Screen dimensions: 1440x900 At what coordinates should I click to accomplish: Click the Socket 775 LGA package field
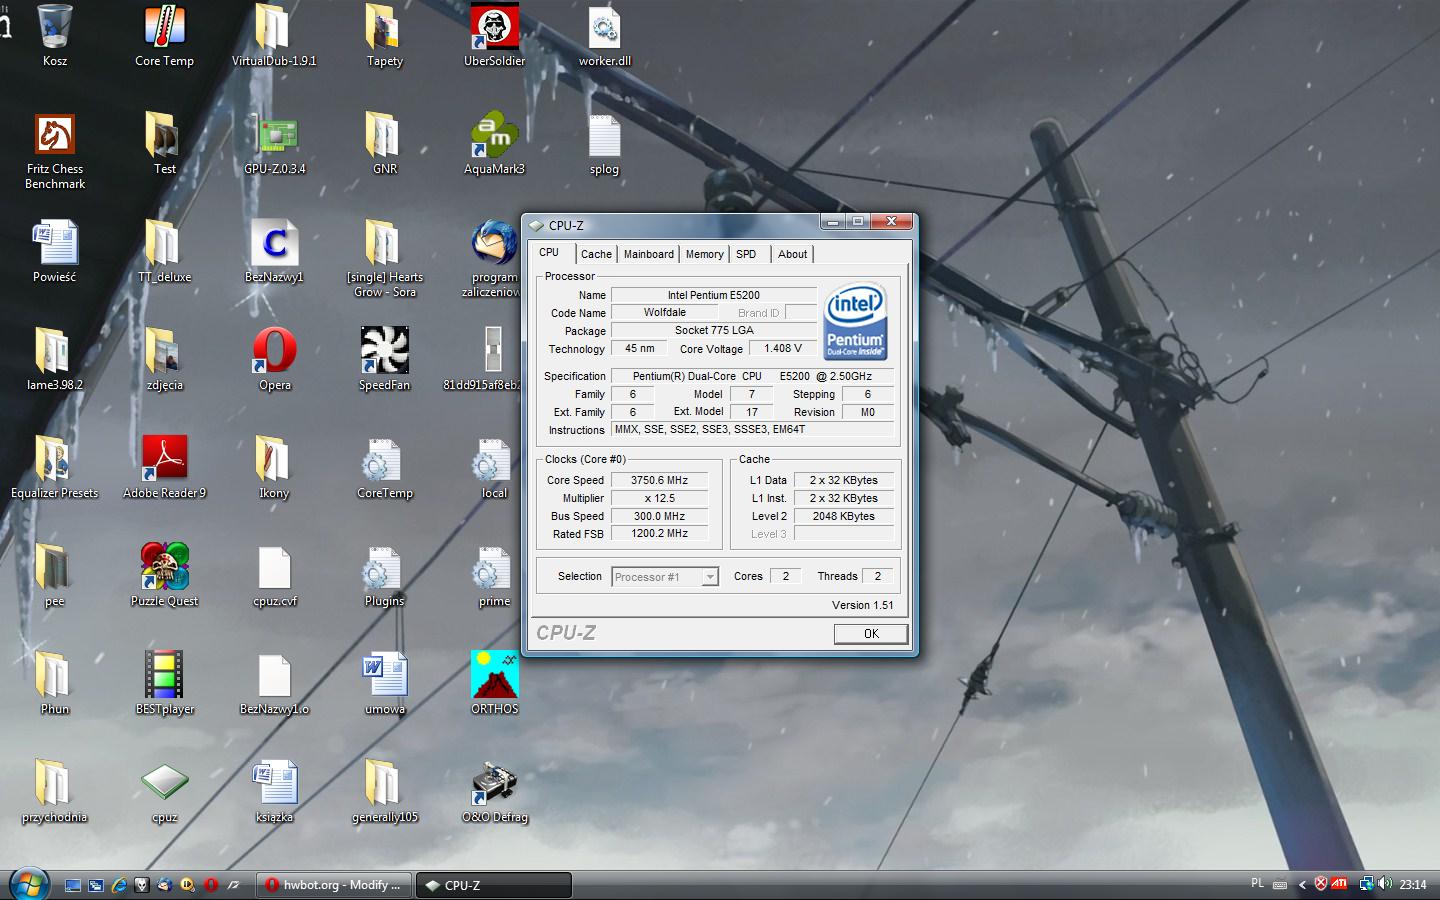(714, 331)
